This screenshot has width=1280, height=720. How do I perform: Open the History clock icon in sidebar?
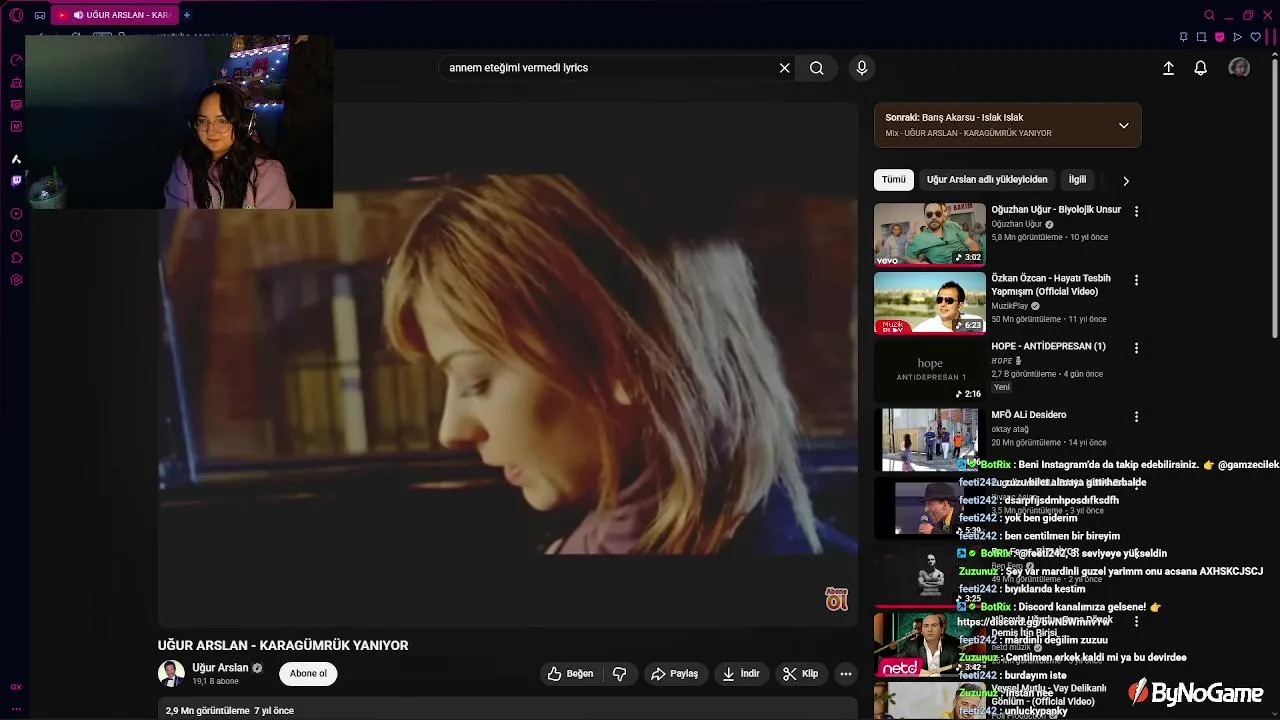16,236
